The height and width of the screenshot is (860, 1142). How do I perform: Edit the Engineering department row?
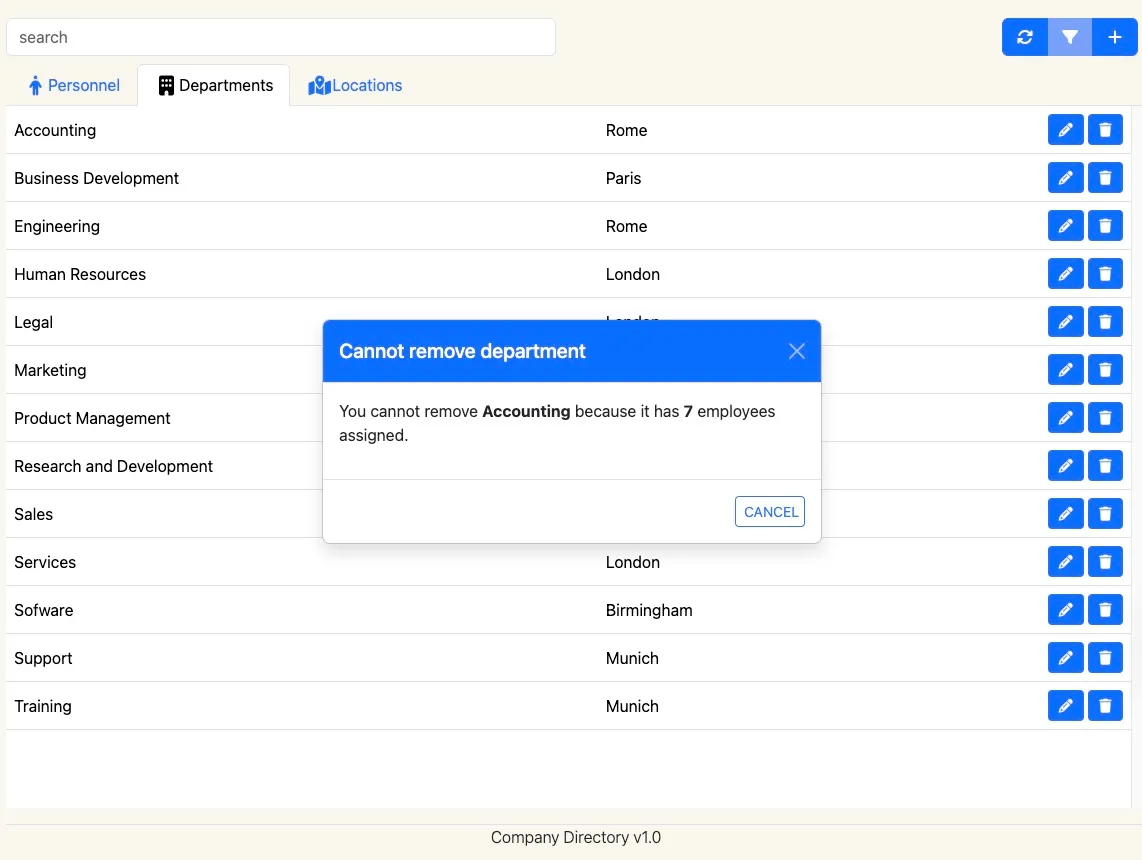tap(1065, 226)
